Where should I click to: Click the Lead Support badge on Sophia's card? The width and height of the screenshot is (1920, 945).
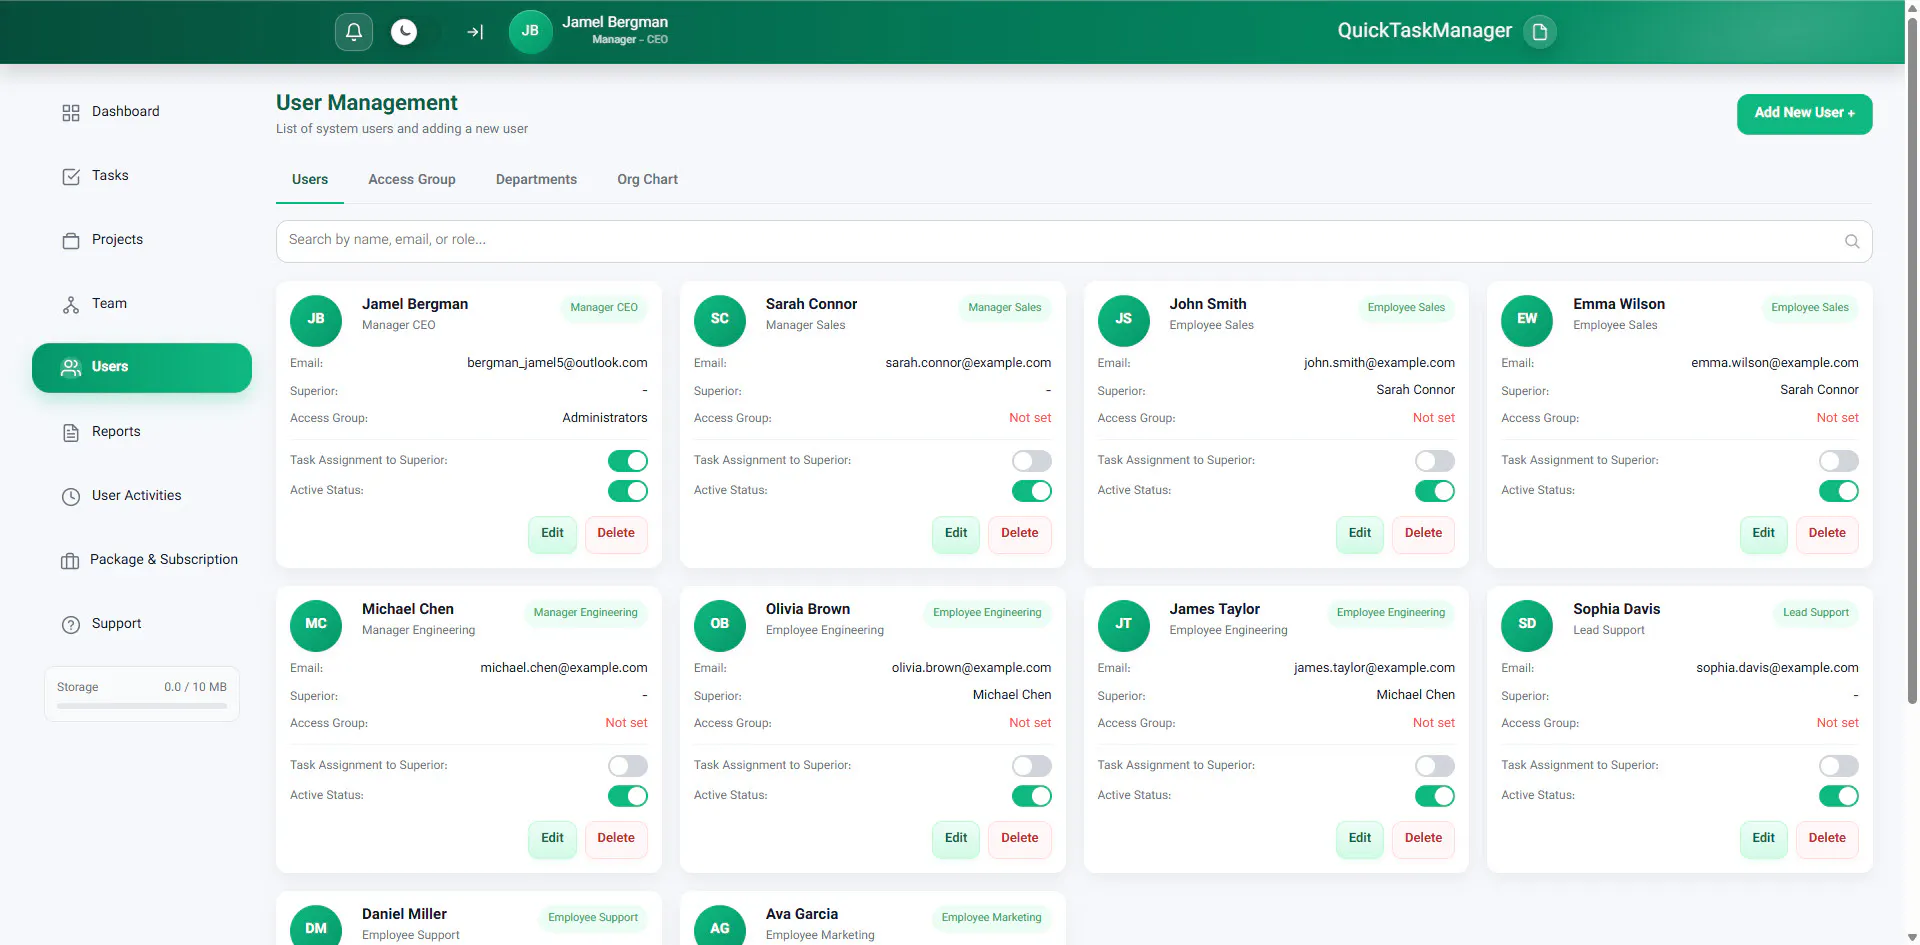click(x=1815, y=613)
